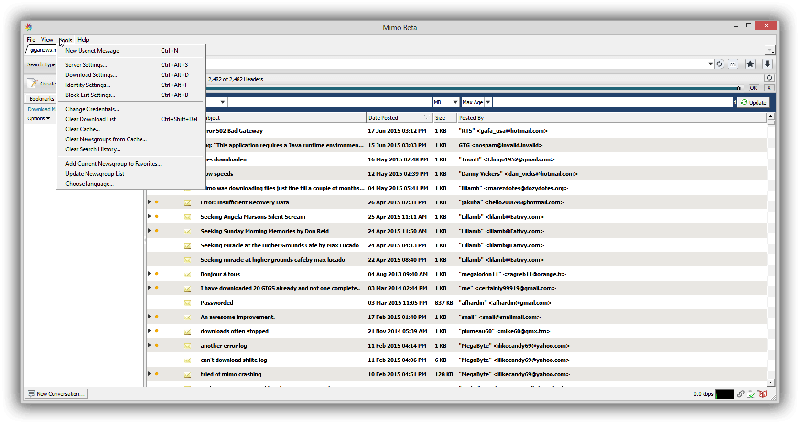Select 'Clear Newsgroups from Cache...' entry

click(x=131, y=139)
